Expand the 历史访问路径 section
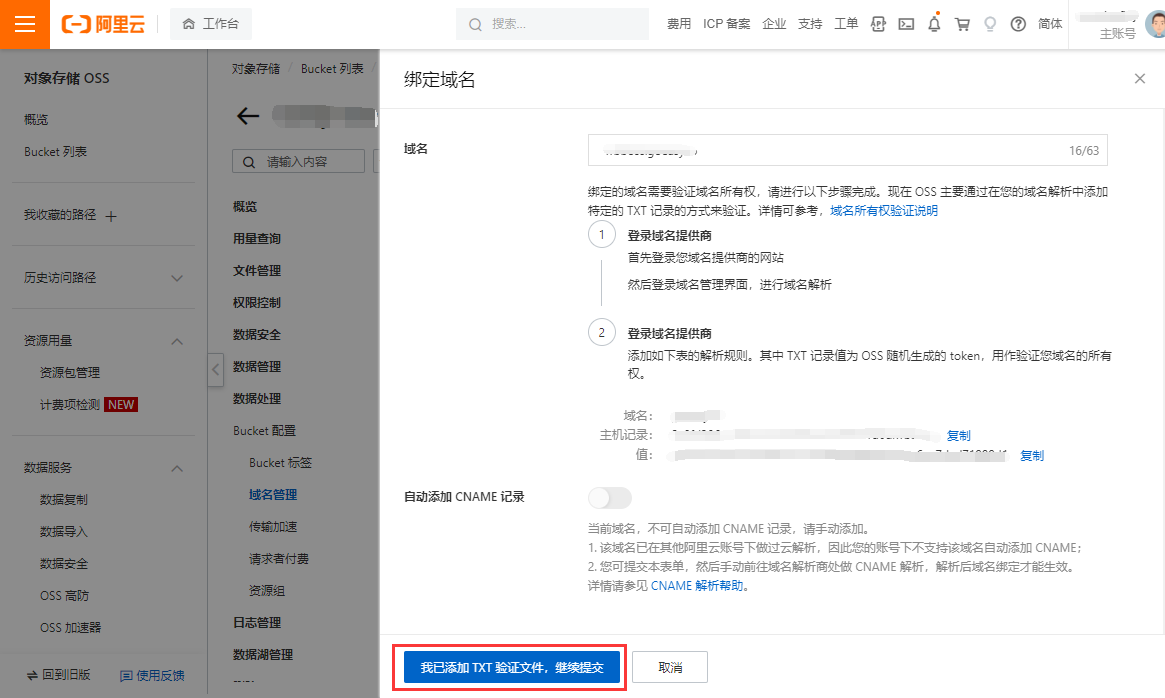Screen dimensions: 1165x698 (177, 278)
